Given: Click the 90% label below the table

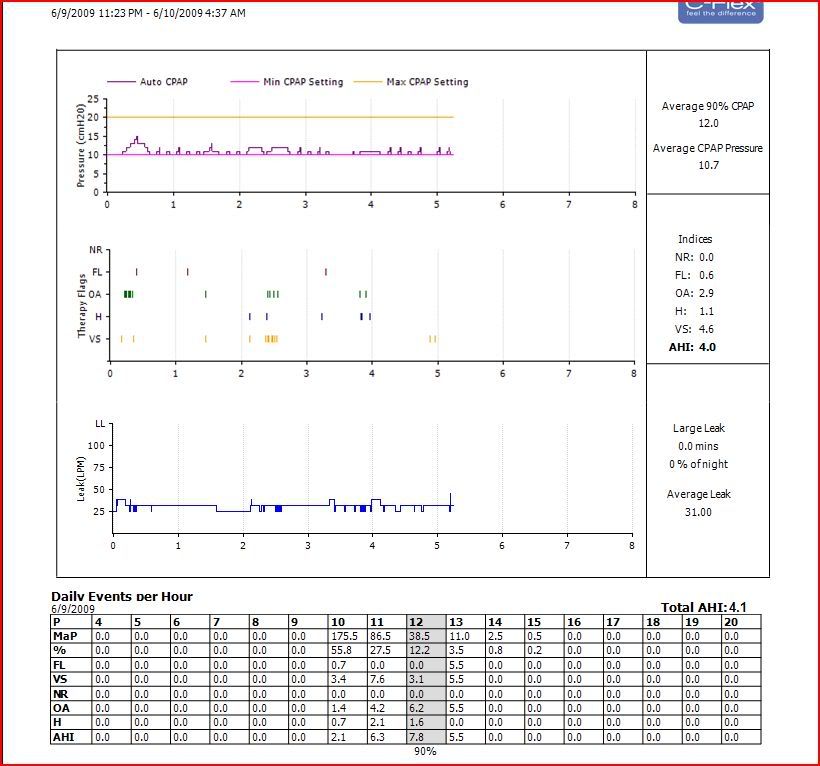Looking at the screenshot, I should tap(425, 751).
